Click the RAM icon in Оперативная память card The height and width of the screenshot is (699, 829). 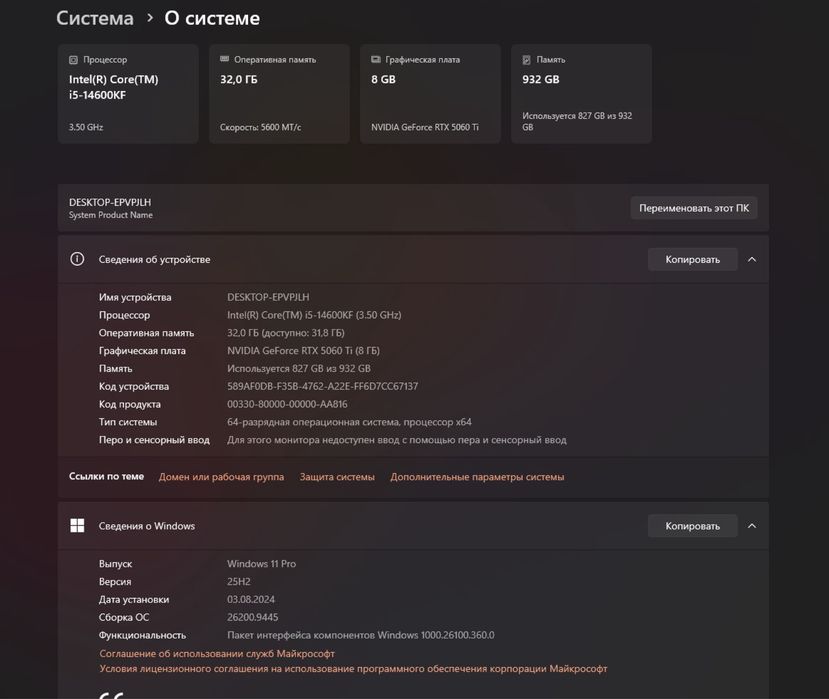tap(224, 59)
